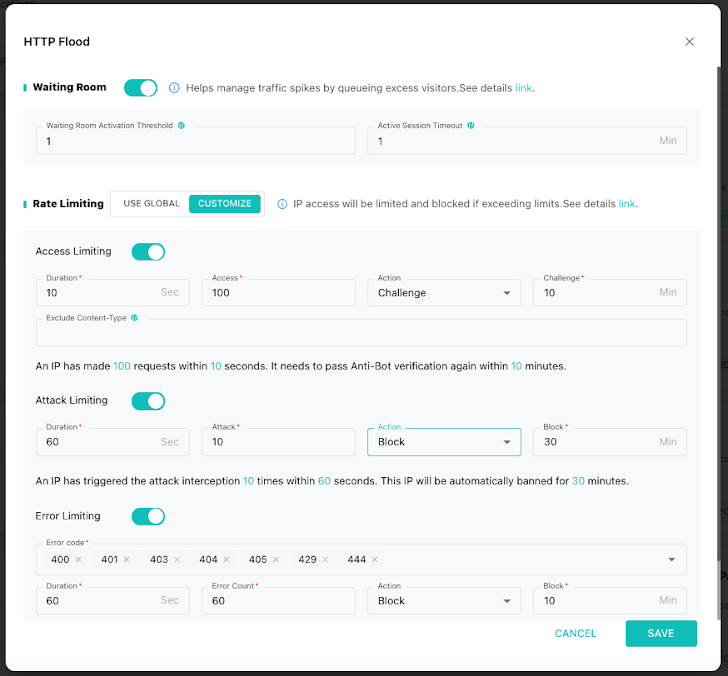This screenshot has width=728, height=676.
Task: Click help icon beside Waiting Room Activation Threshold
Action: click(x=181, y=125)
